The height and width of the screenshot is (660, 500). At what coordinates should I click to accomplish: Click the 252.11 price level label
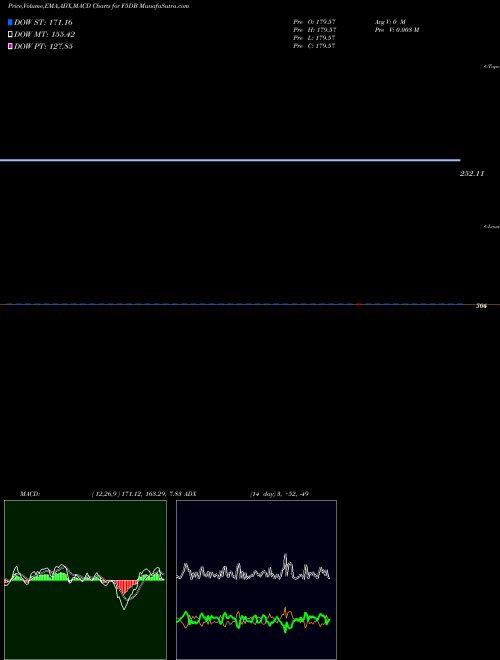coord(472,173)
